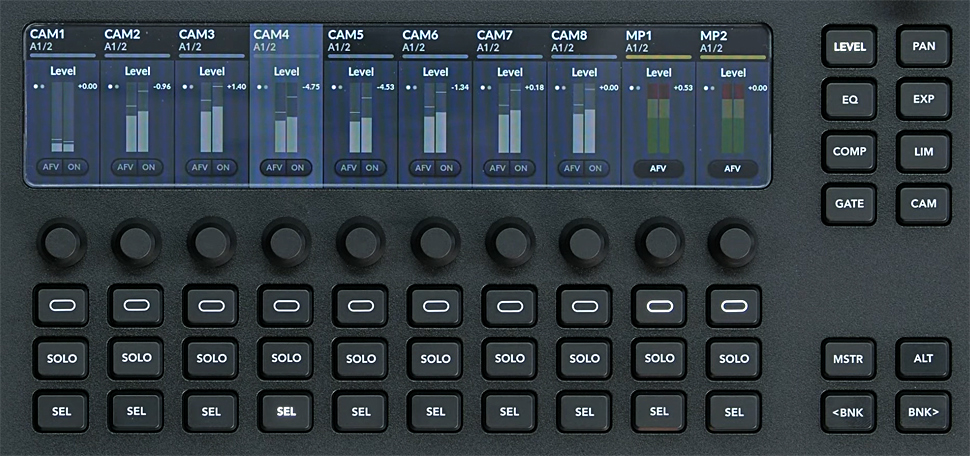Solo the MP2 channel
Image resolution: width=970 pixels, height=456 pixels.
pyautogui.click(x=734, y=358)
